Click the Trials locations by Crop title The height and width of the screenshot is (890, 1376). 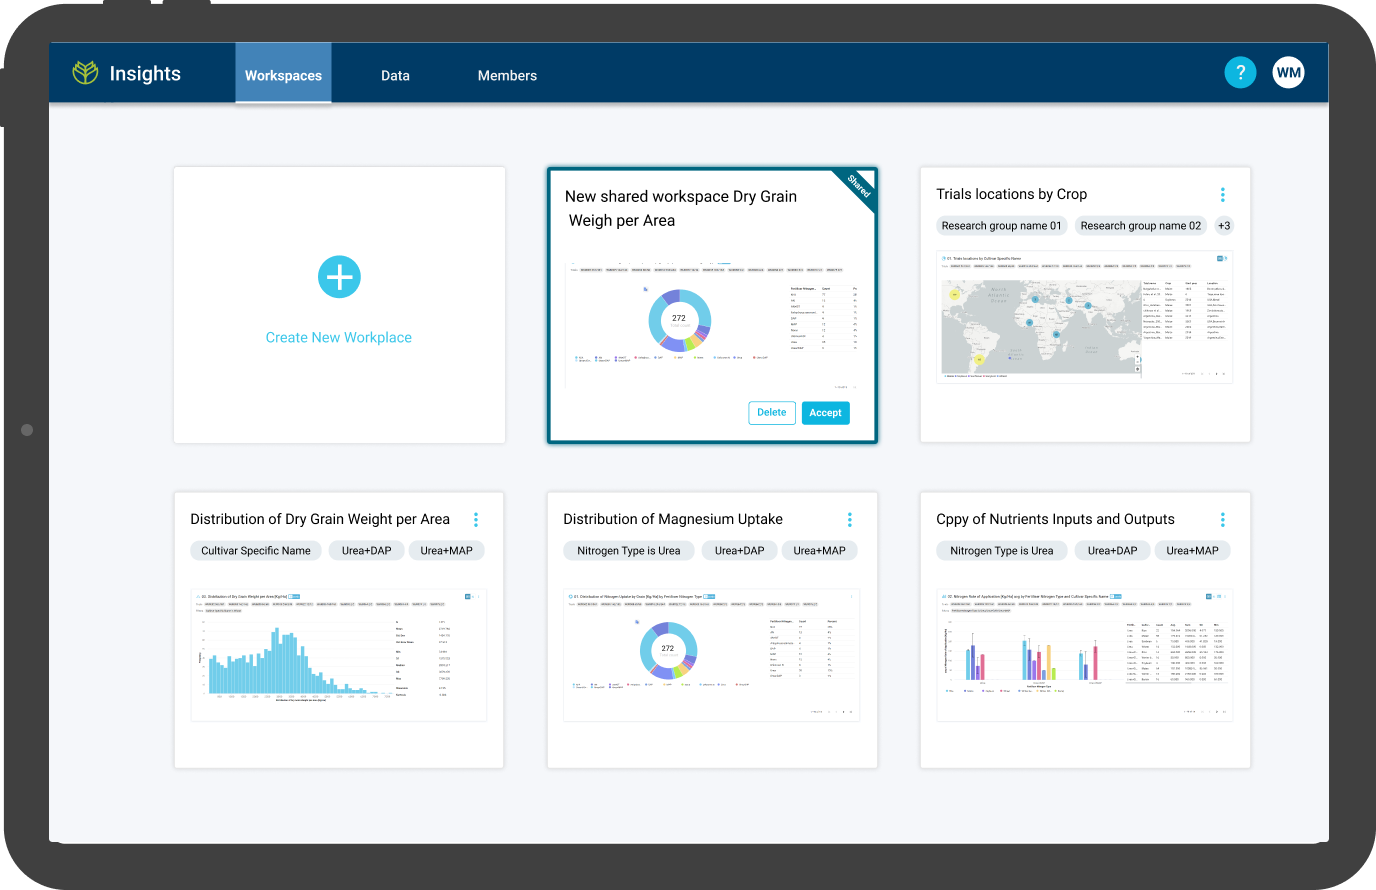[1011, 194]
